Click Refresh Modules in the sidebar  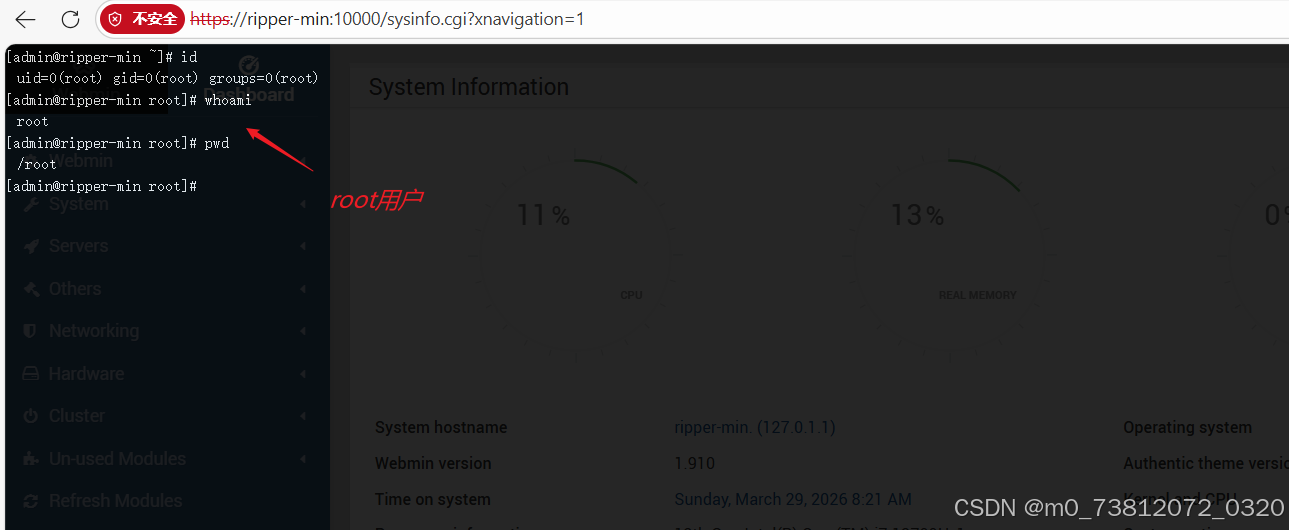coord(115,501)
